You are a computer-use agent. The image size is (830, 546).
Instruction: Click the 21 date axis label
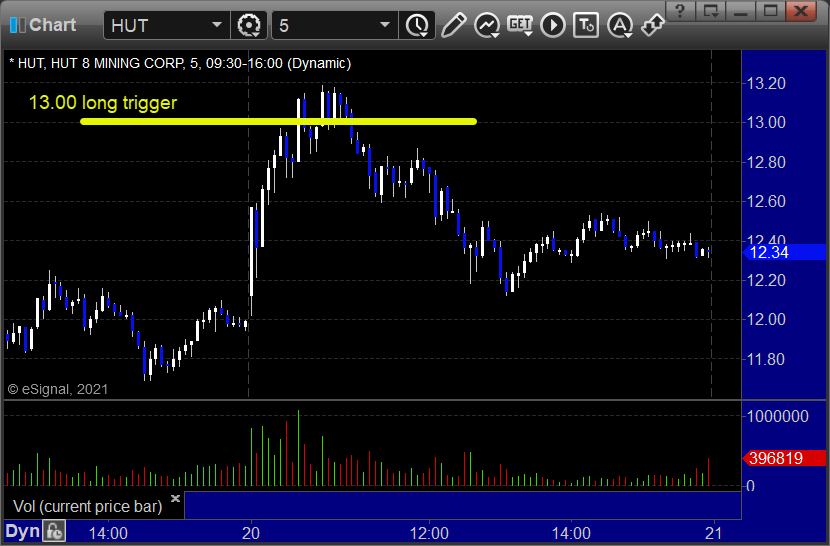[x=714, y=533]
